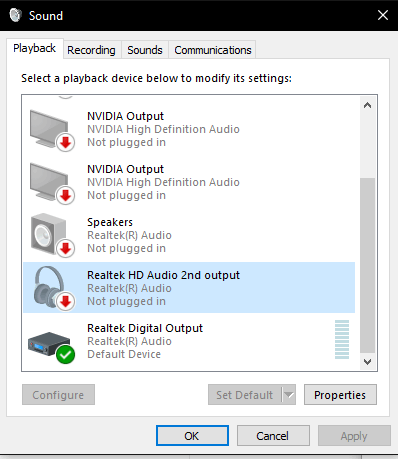
Task: Click red not-plugged-in arrow on Speakers
Action: tap(65, 249)
